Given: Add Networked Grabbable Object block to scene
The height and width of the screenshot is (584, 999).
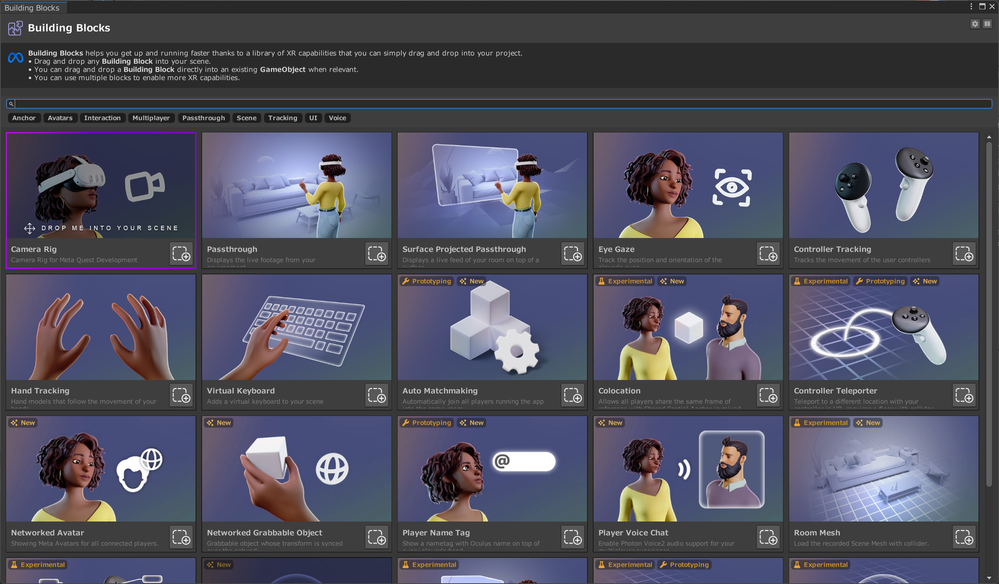Looking at the screenshot, I should [x=377, y=537].
